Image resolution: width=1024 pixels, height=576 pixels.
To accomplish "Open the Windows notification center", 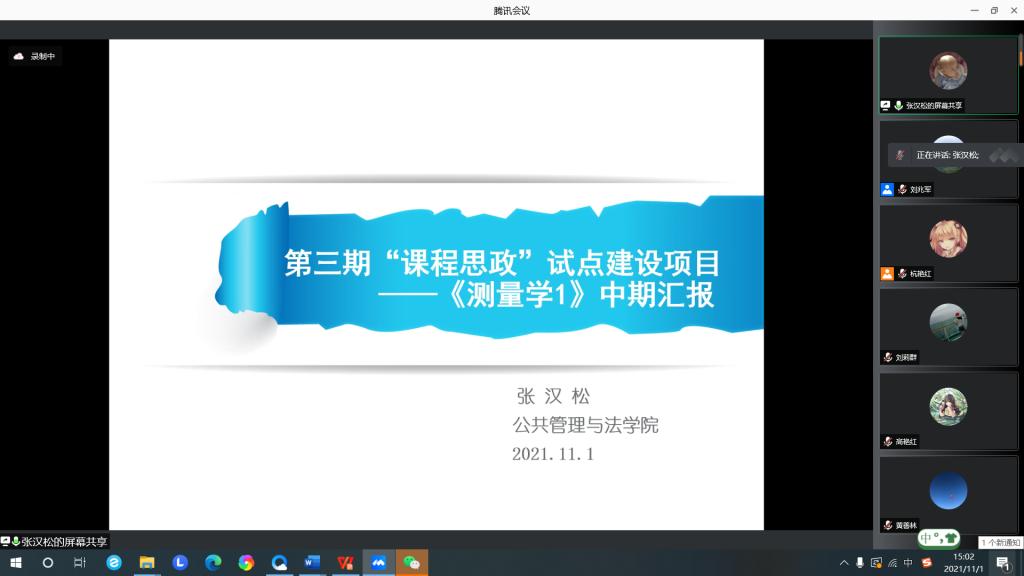I will click(x=1002, y=563).
